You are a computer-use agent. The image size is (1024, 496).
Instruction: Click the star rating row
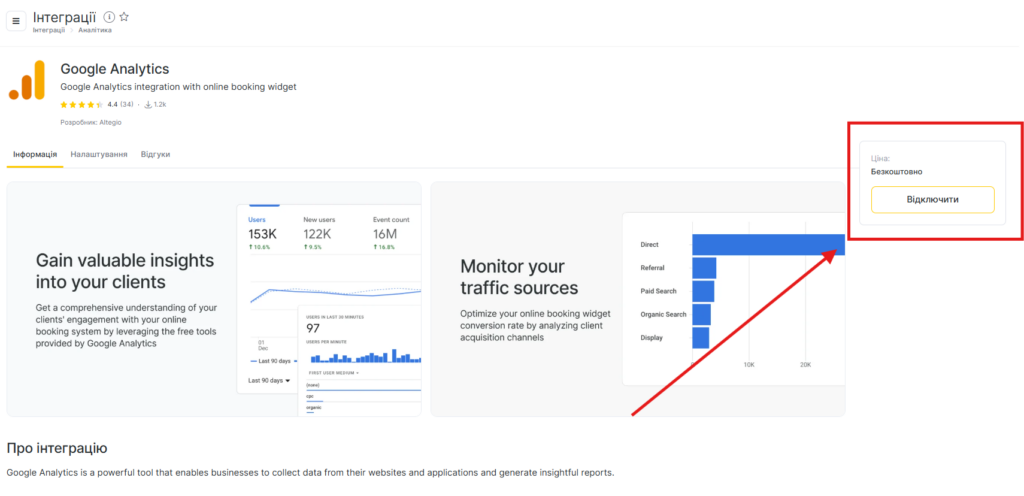tap(81, 104)
